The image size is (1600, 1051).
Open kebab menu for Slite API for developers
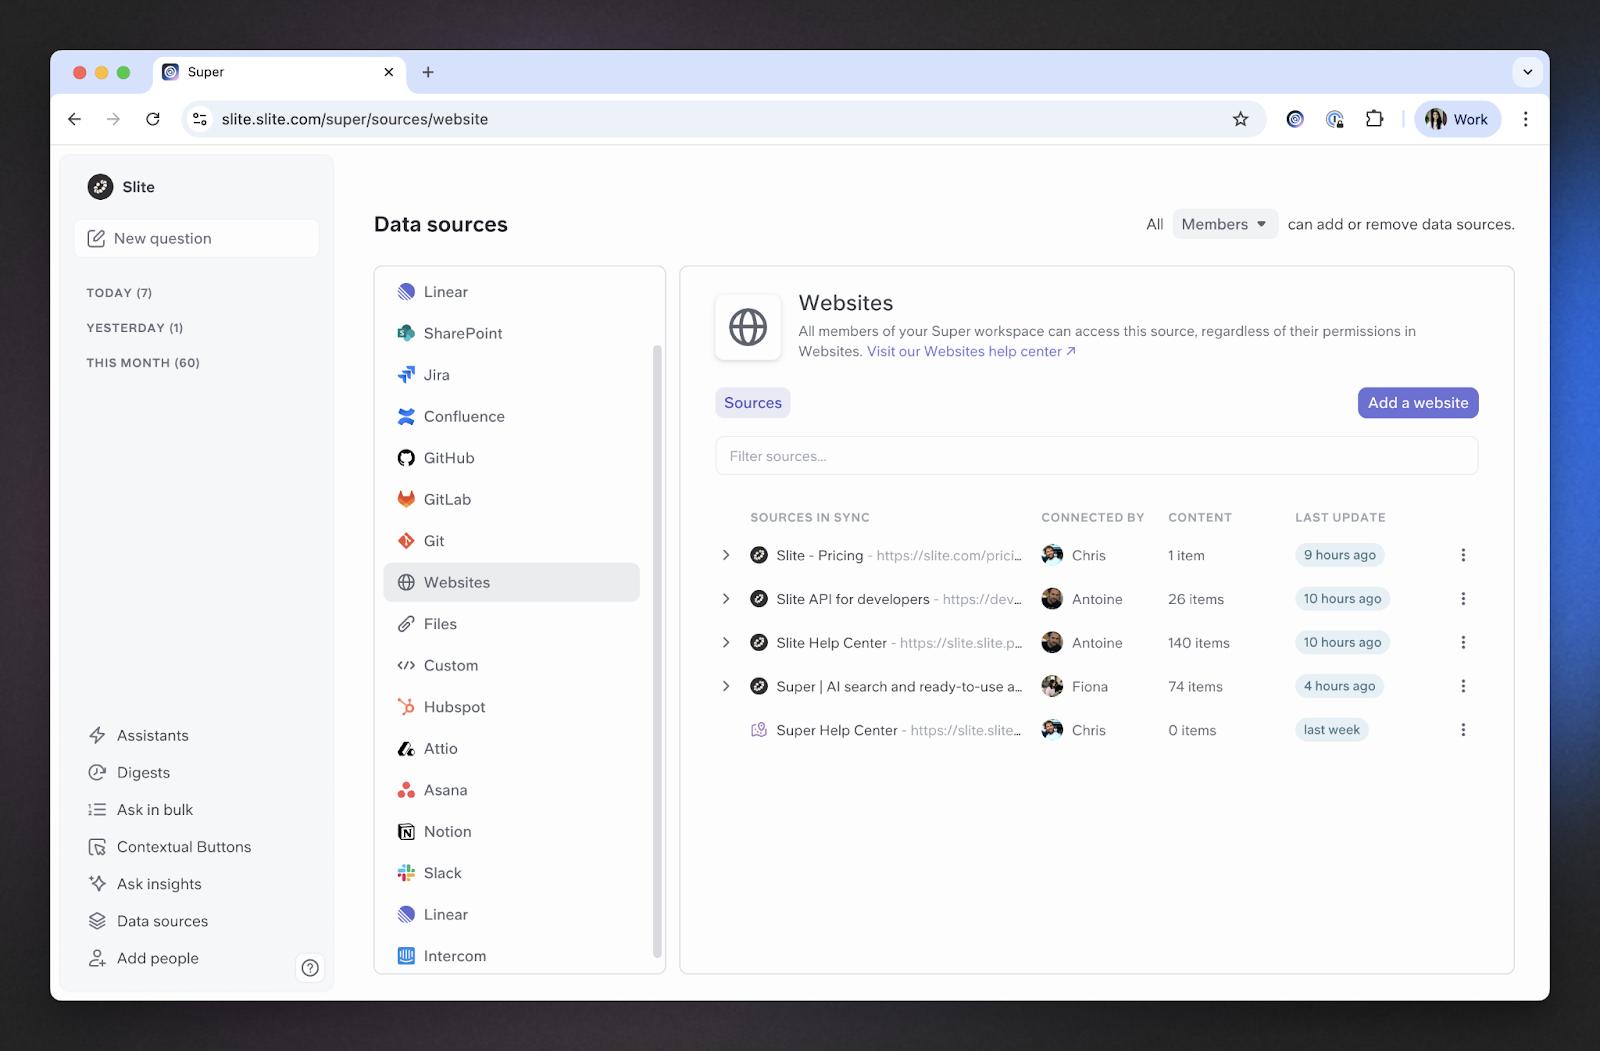[1463, 599]
